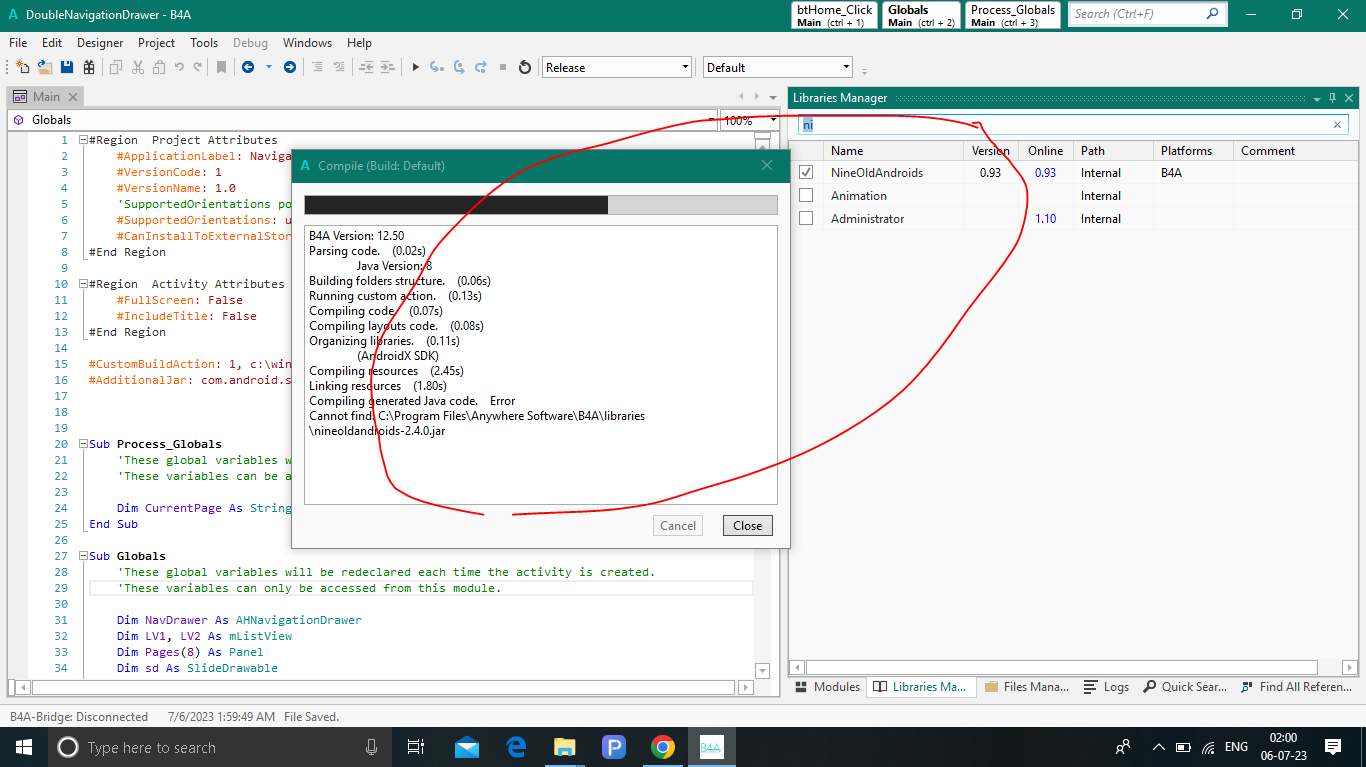Click the Navigate Forward arrow icon
The image size is (1366, 767).
pos(290,67)
